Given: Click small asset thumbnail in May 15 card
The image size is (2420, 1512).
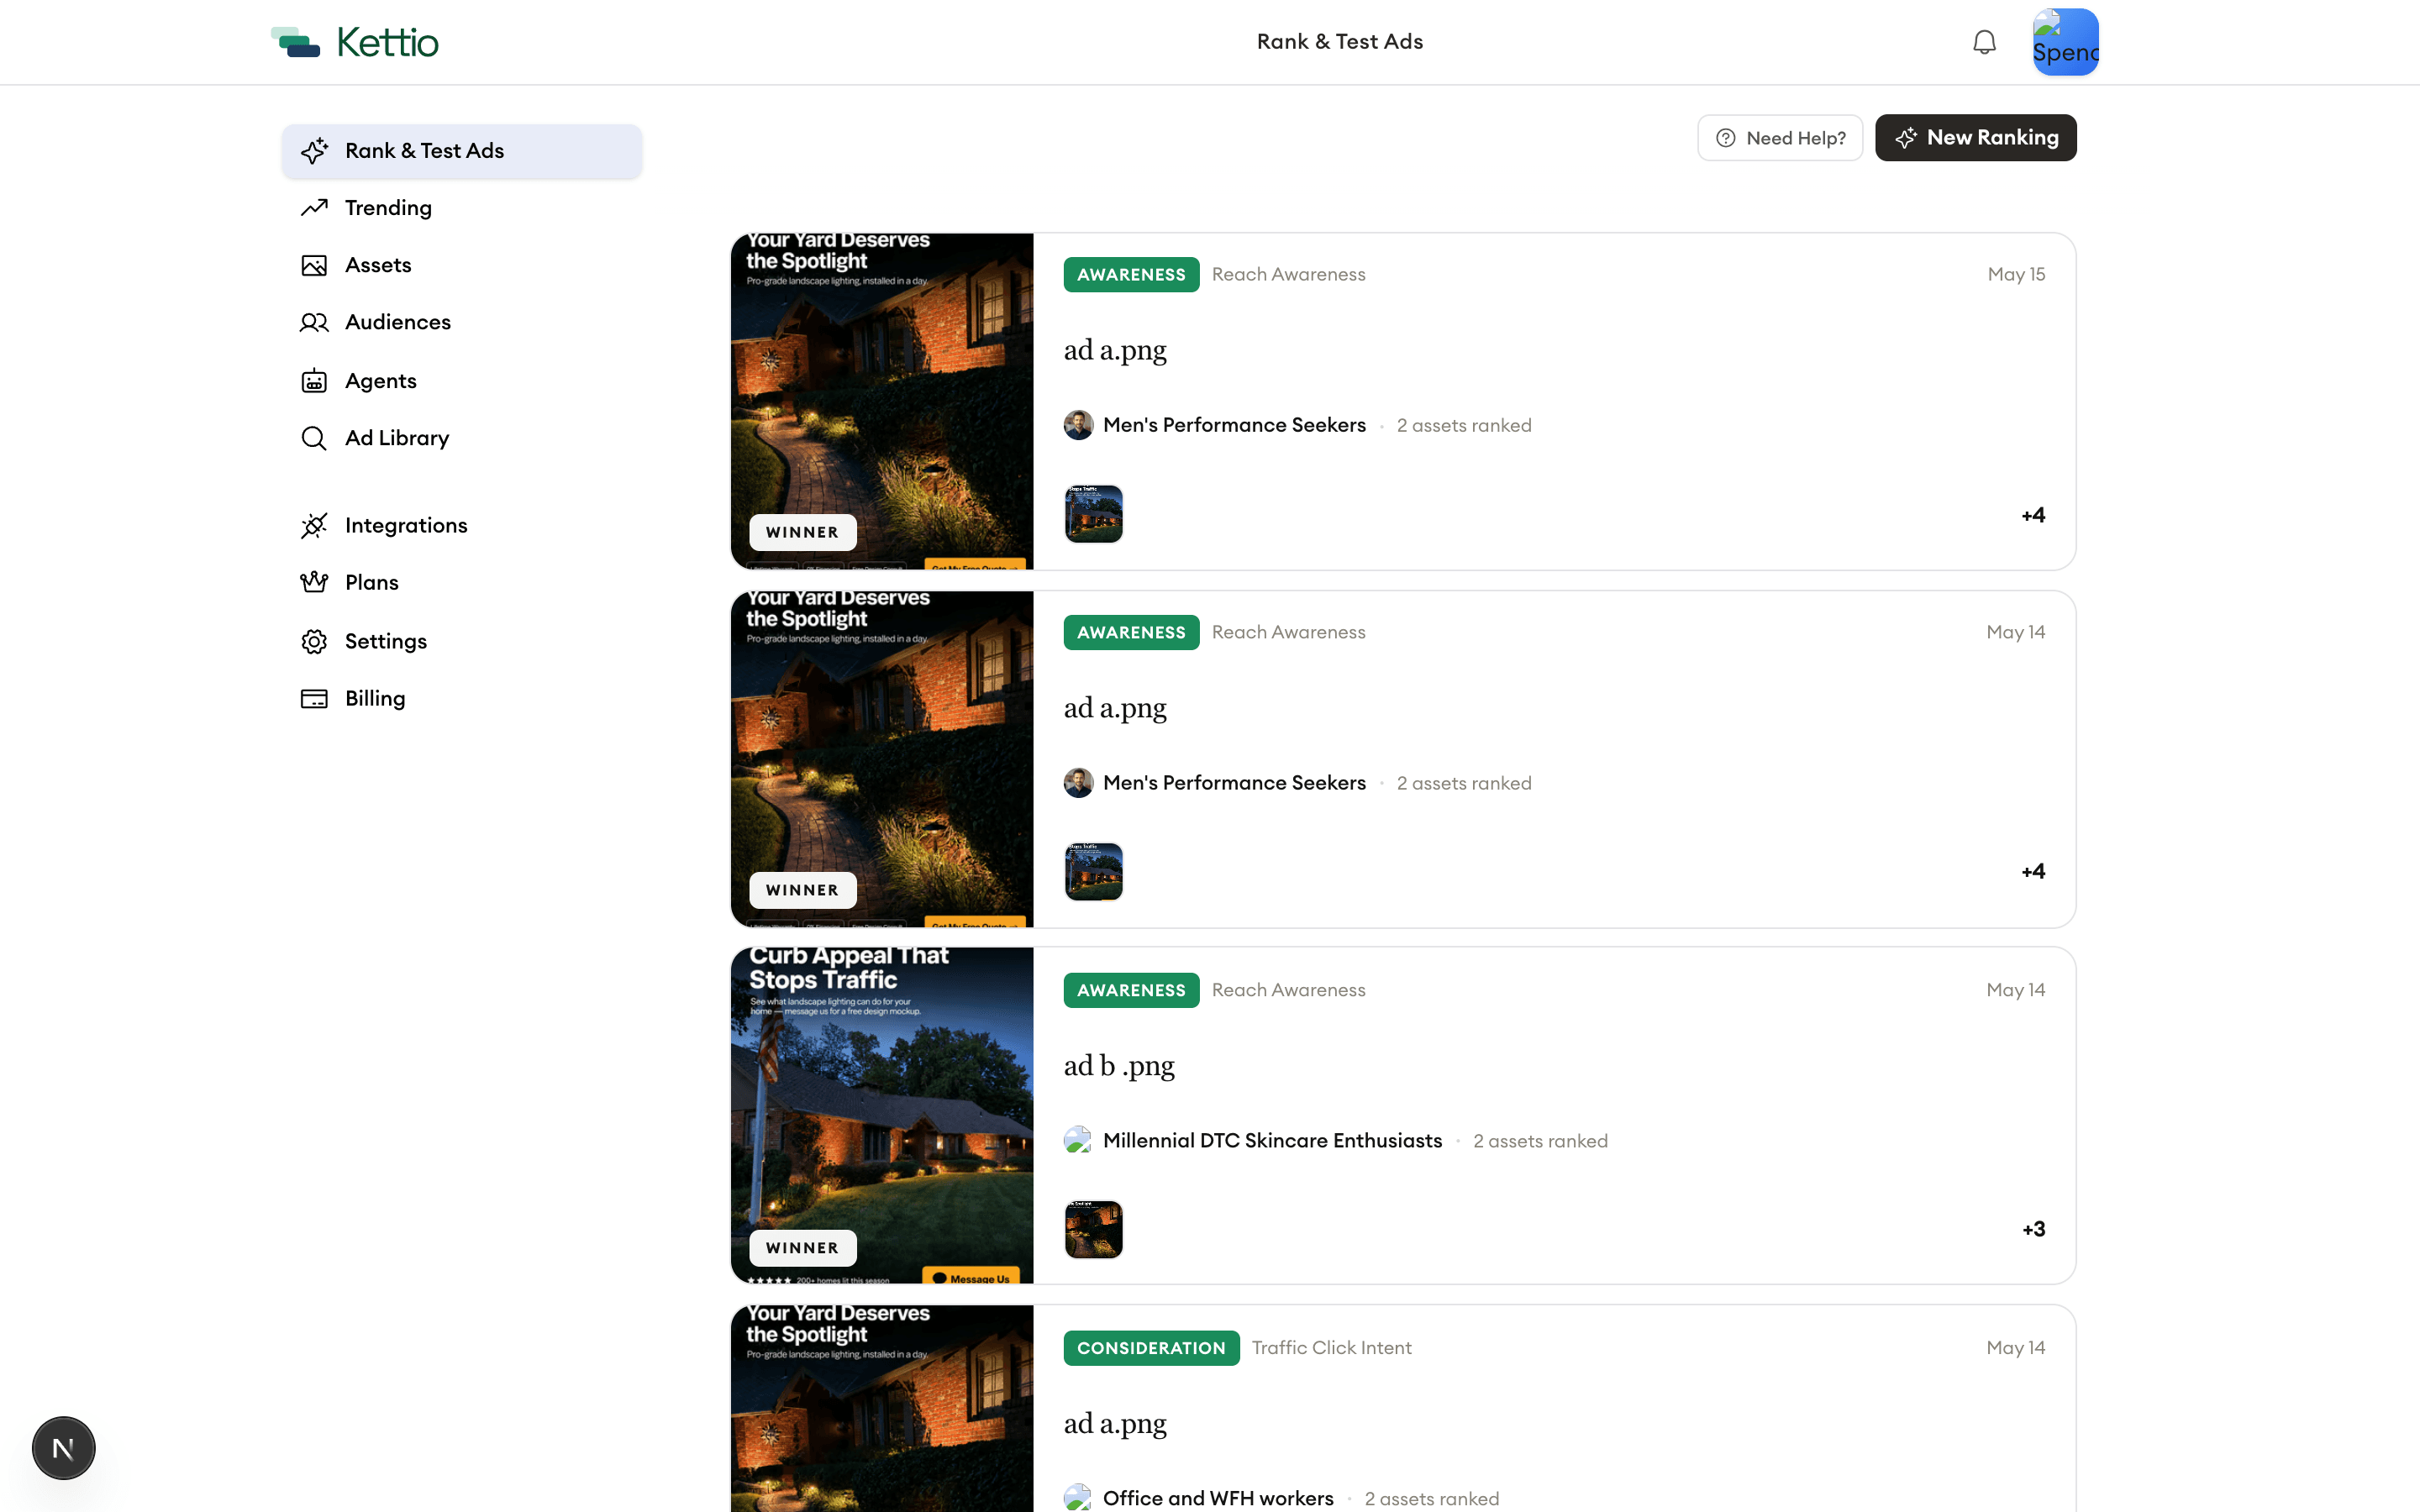Looking at the screenshot, I should tap(1093, 514).
